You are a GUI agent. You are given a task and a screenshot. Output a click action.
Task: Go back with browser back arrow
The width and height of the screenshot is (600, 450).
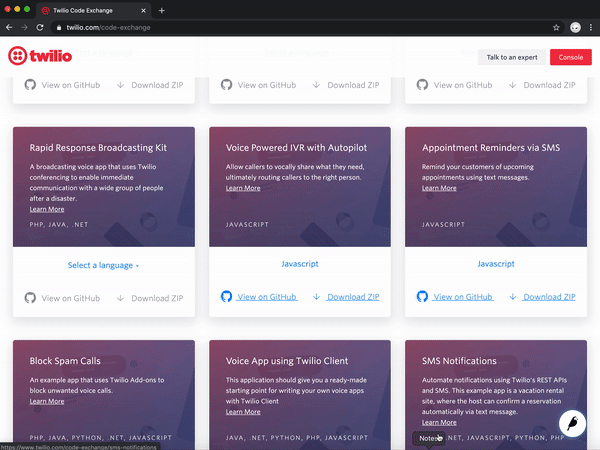coord(9,28)
